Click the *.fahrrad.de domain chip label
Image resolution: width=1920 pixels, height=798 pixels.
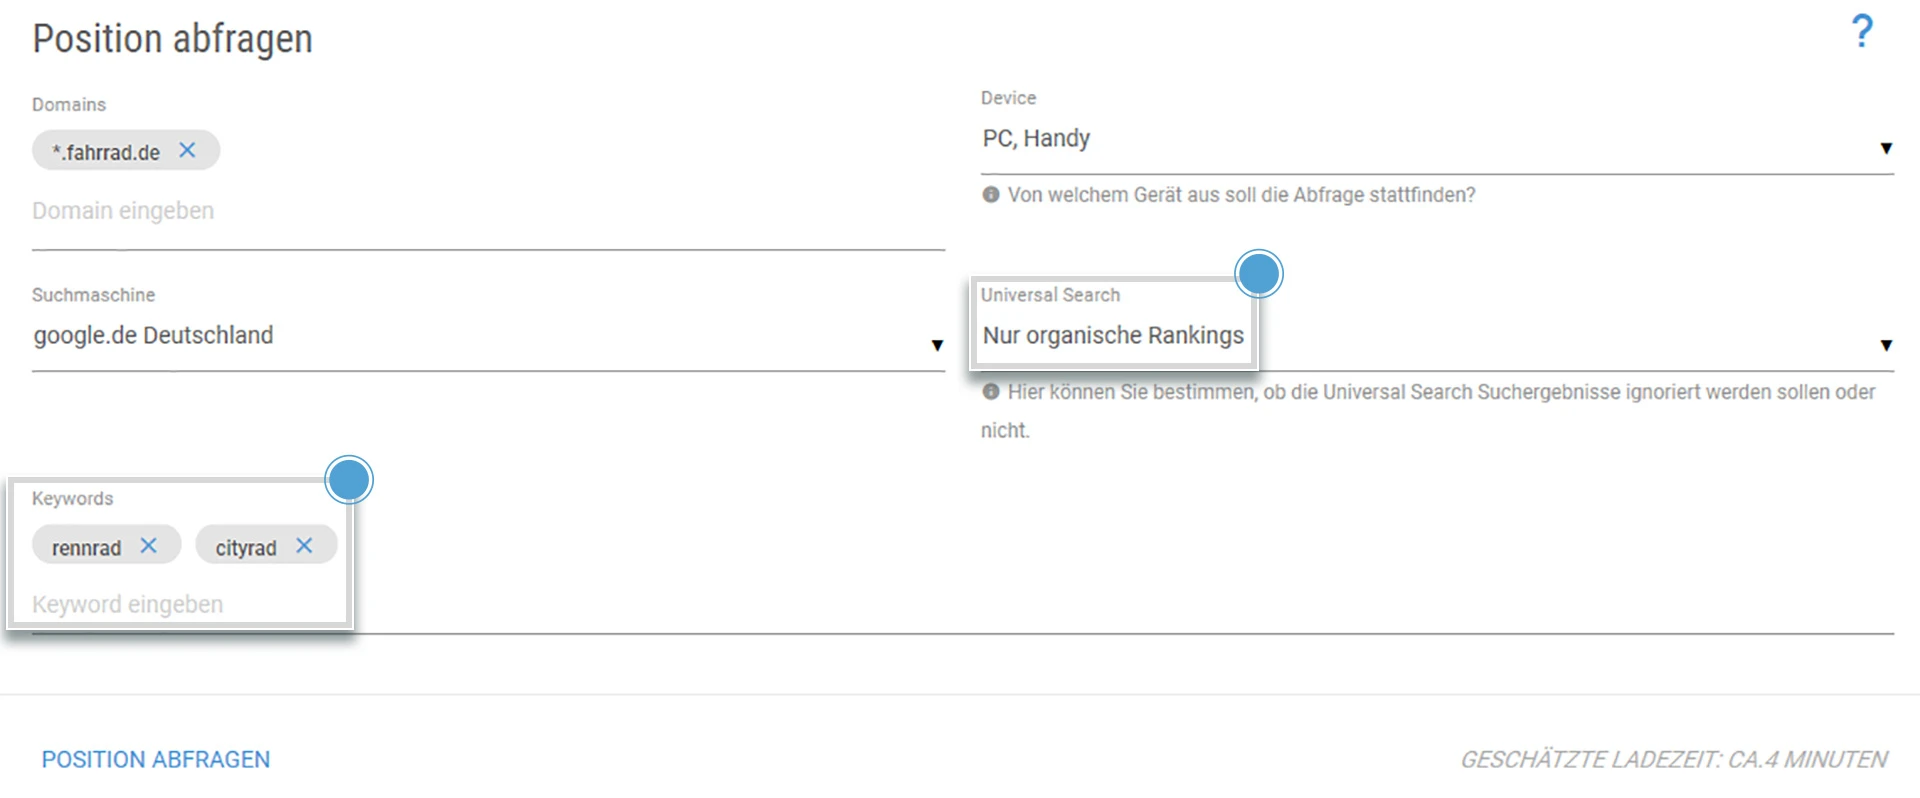pos(106,152)
